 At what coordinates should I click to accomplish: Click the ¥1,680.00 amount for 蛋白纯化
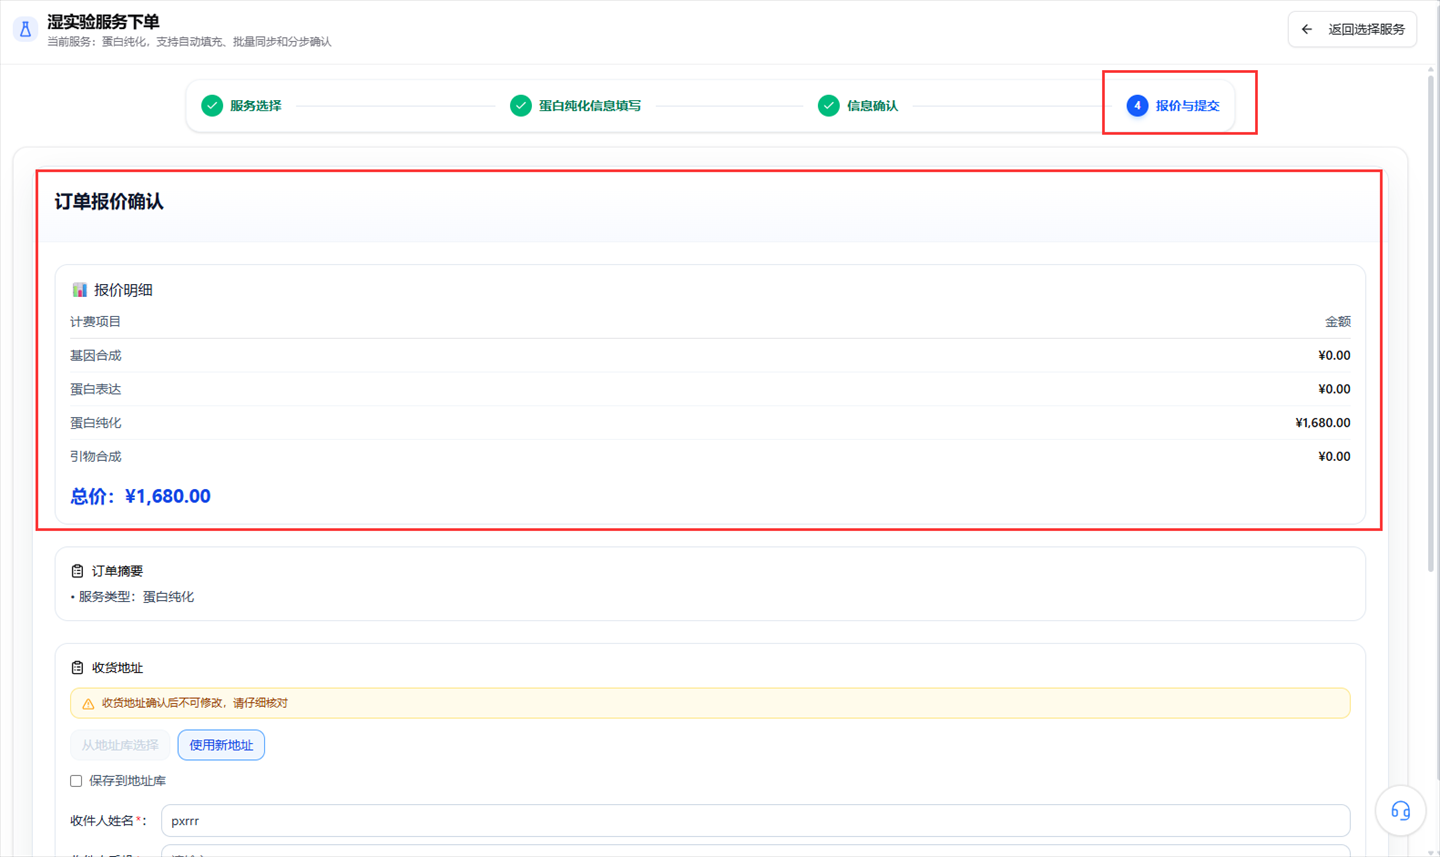click(x=1323, y=423)
